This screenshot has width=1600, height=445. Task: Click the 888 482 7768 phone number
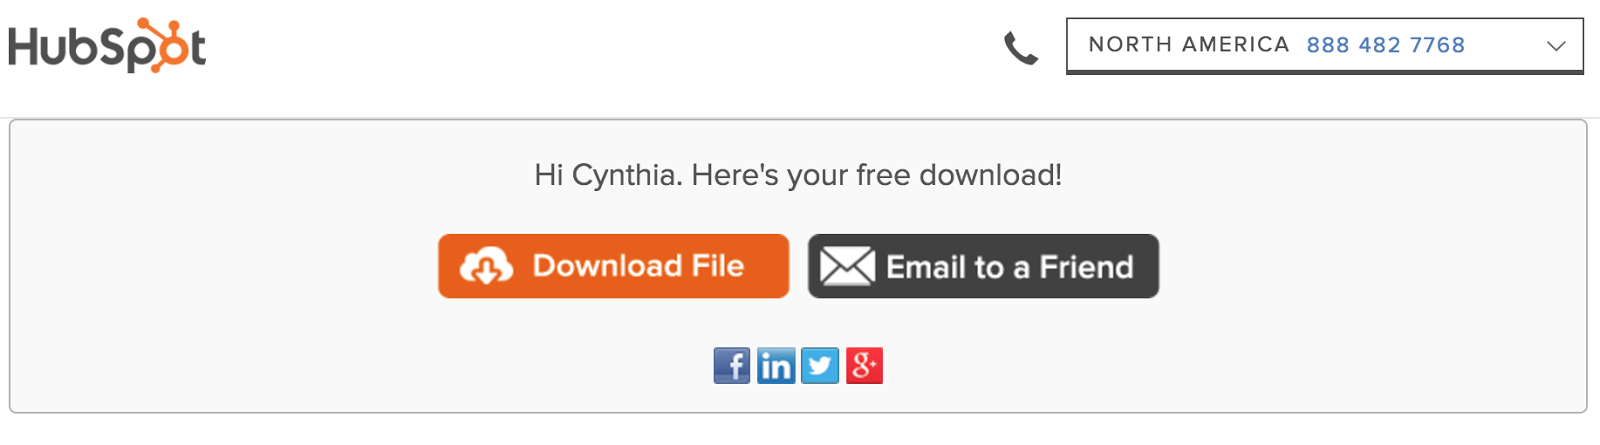click(x=1385, y=45)
